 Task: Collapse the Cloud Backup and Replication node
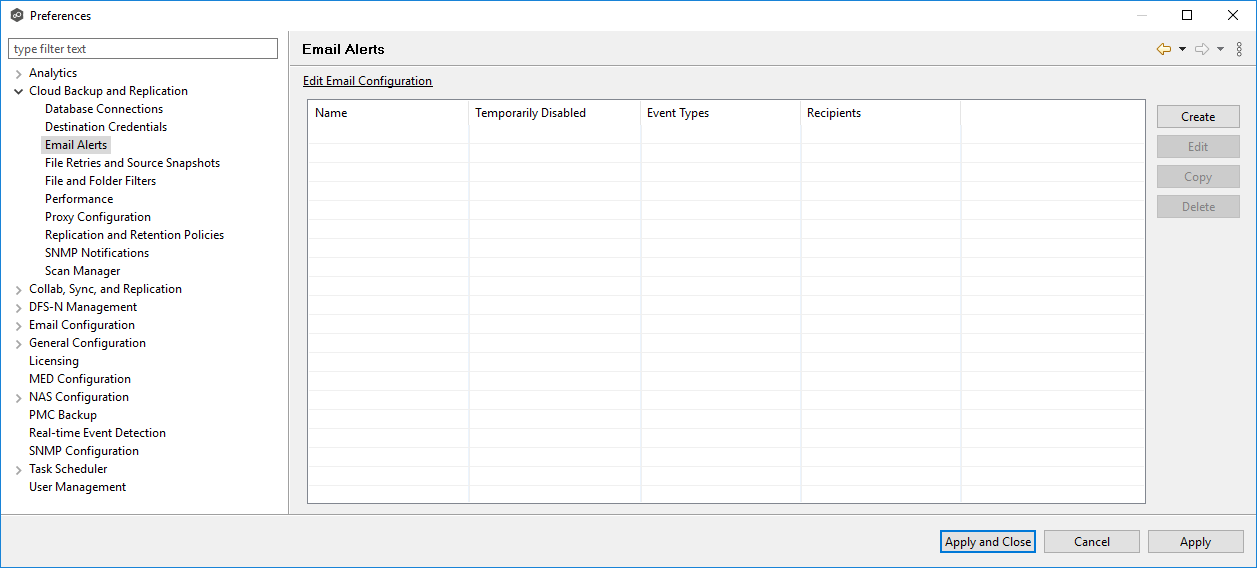[19, 91]
